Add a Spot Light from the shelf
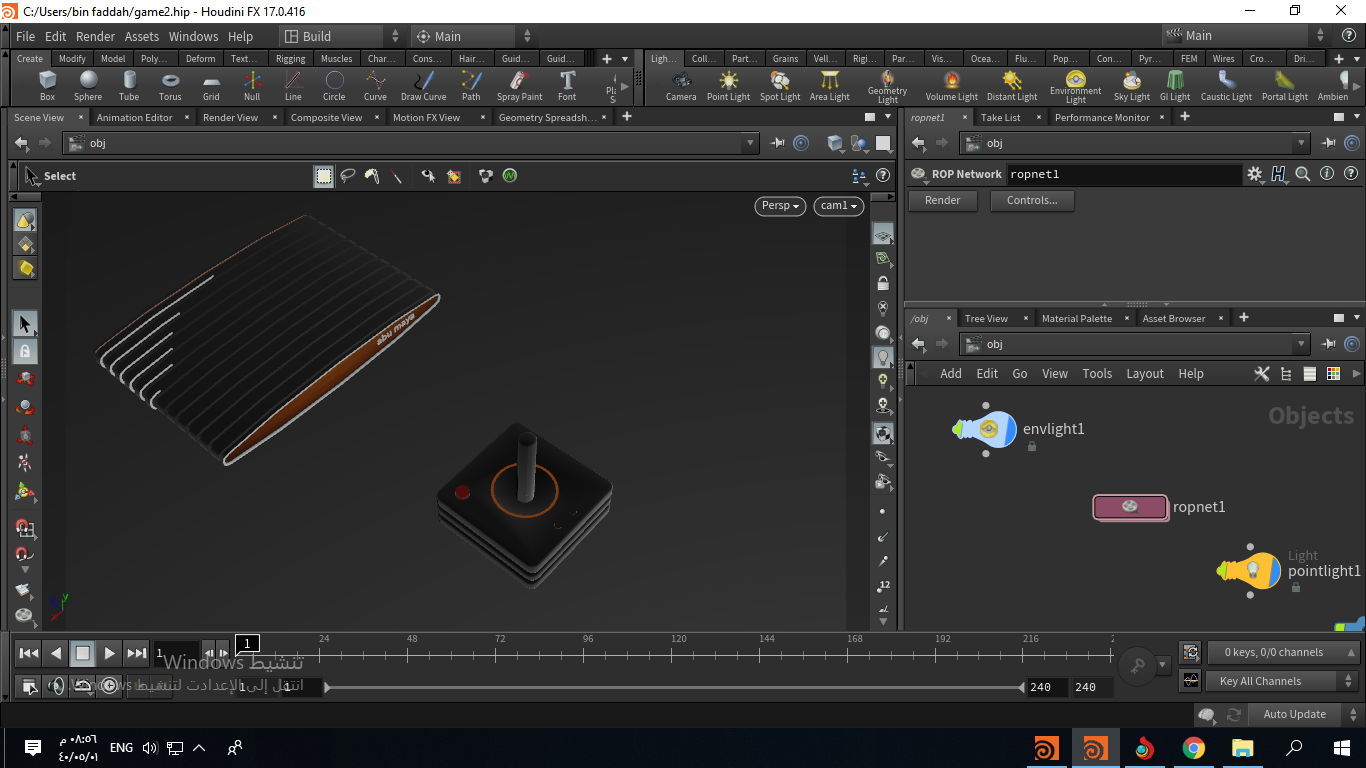 point(780,86)
